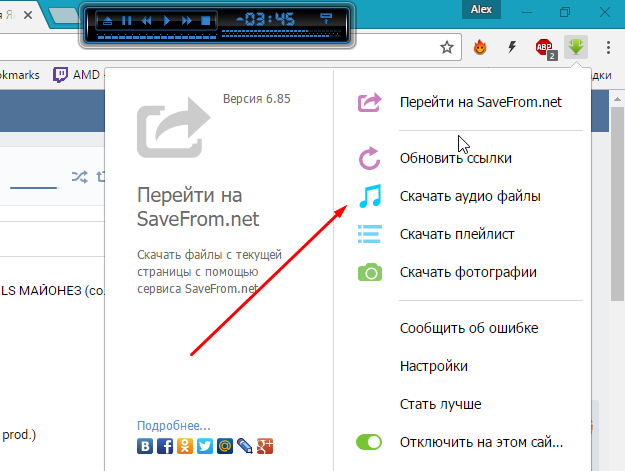Image resolution: width=625 pixels, height=471 pixels.
Task: Share via the Twitter icon
Action: (x=204, y=446)
